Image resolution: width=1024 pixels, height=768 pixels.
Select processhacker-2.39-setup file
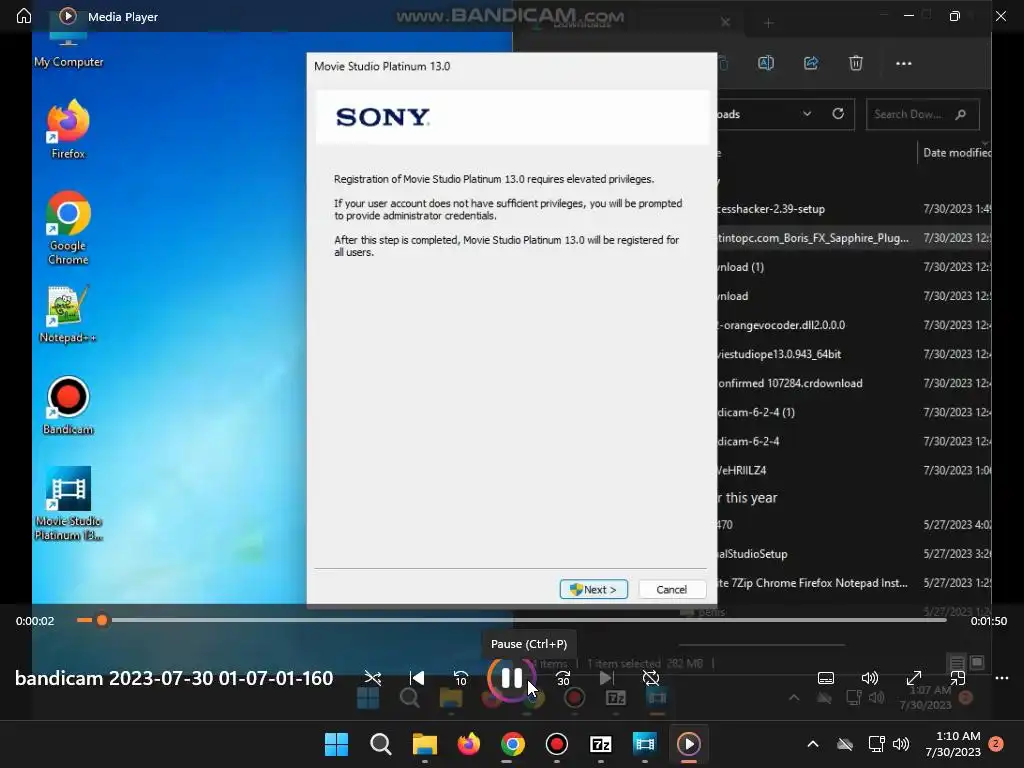[854, 209]
